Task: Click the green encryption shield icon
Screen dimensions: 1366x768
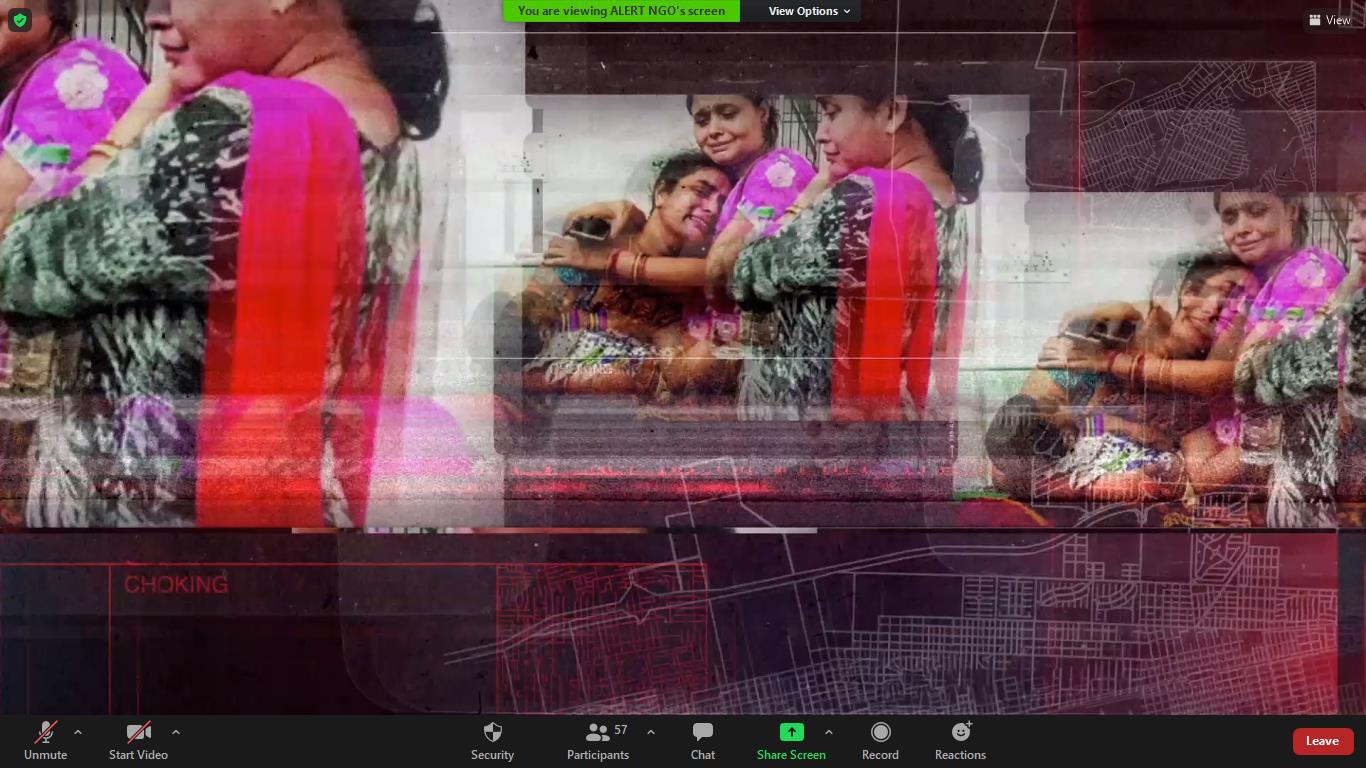Action: click(x=19, y=20)
